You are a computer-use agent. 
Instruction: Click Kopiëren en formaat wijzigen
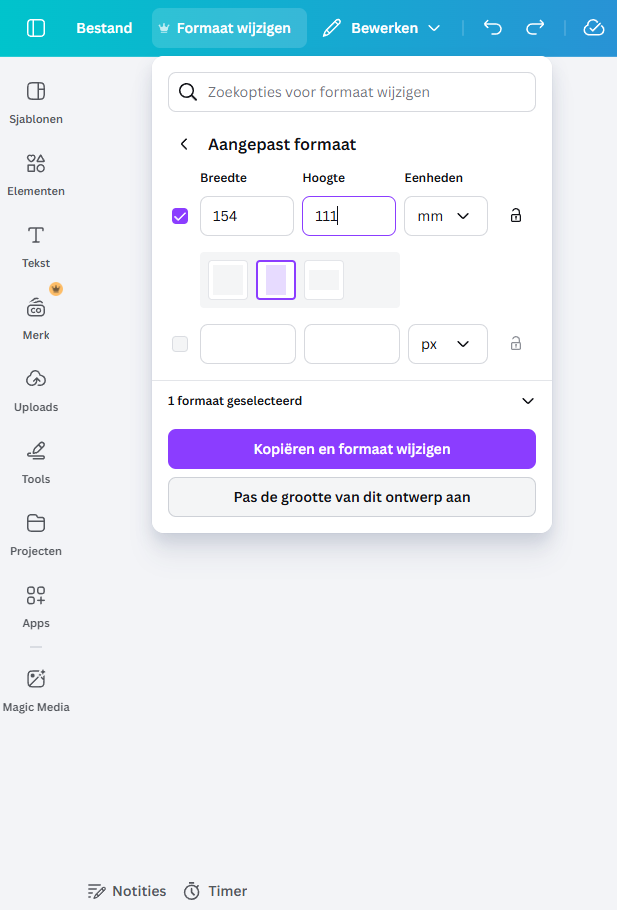351,449
